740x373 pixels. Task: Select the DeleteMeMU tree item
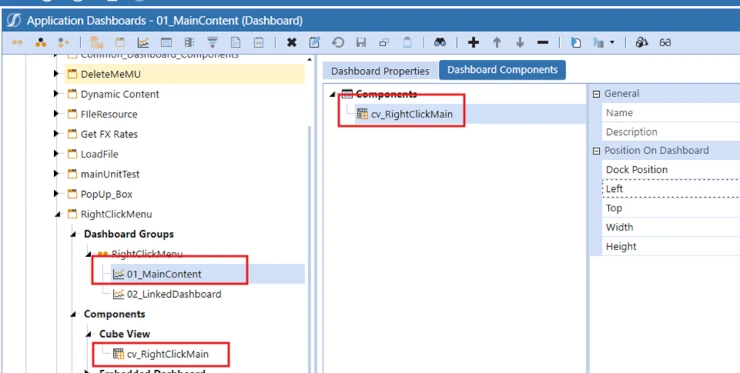click(x=110, y=74)
